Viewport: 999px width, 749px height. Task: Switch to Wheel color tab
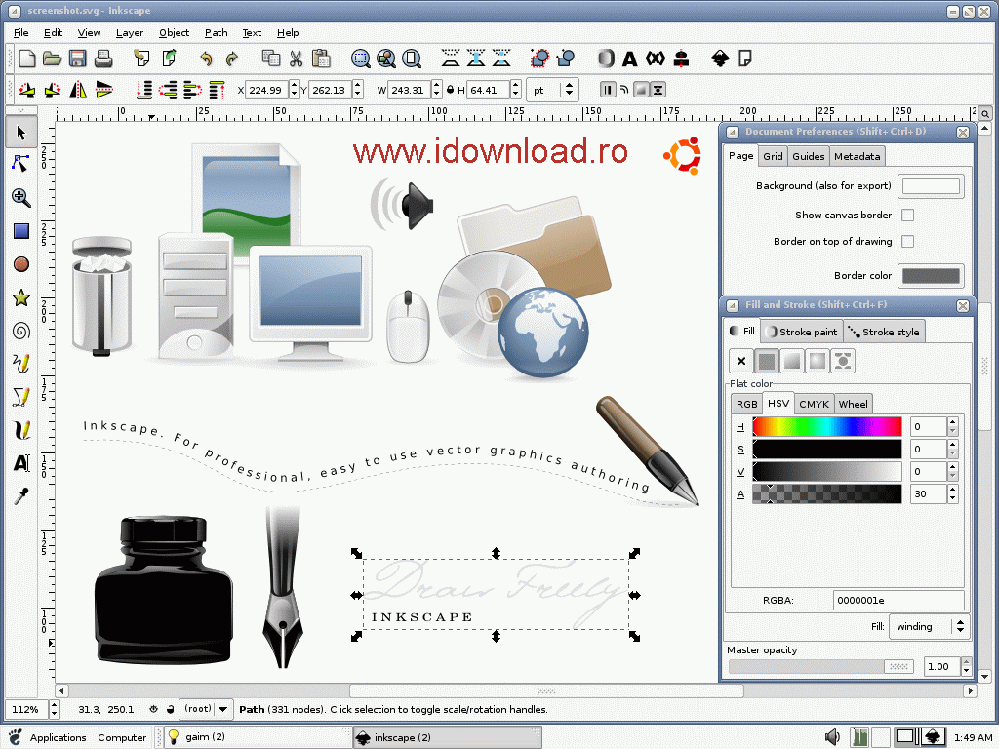[853, 404]
